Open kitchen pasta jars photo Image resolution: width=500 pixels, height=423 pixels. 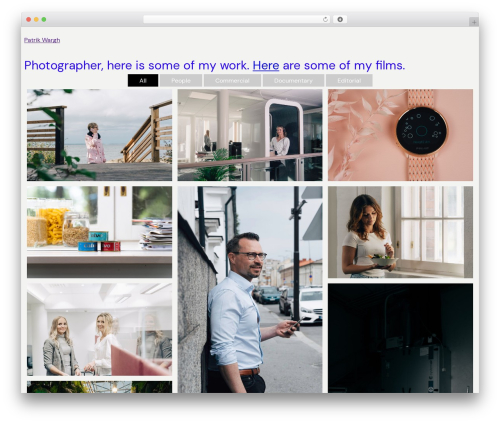tap(99, 232)
